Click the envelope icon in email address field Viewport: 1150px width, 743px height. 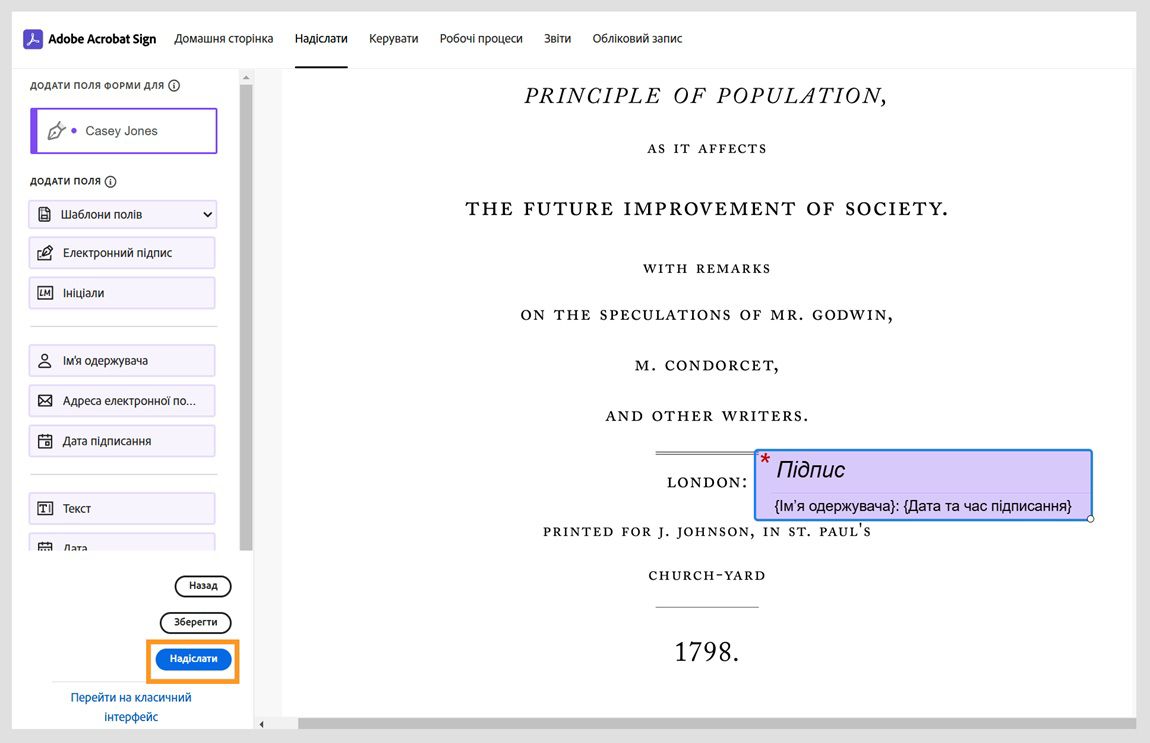45,400
